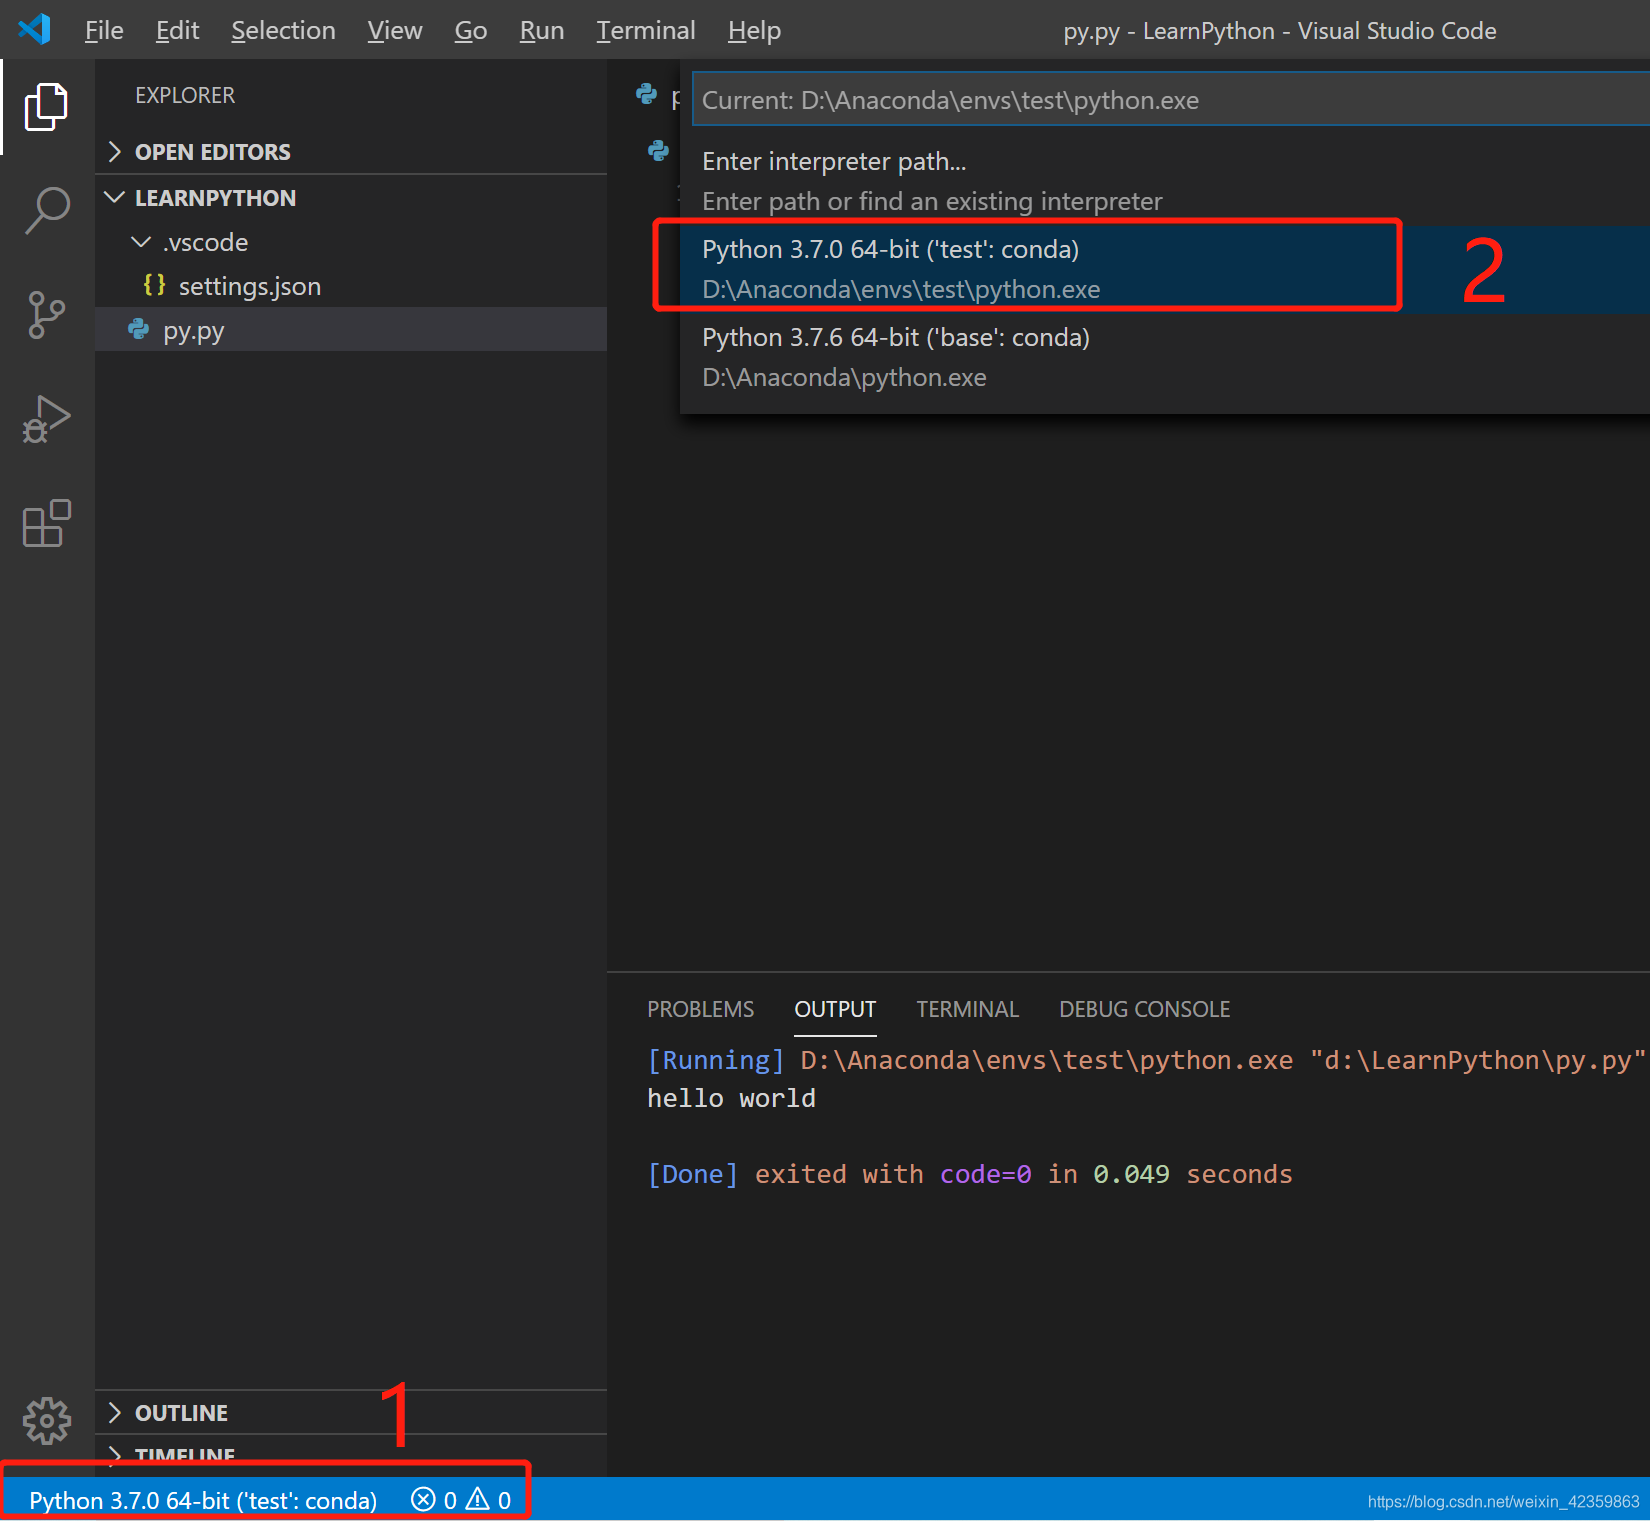
Task: Open the Go menu
Action: tap(471, 30)
